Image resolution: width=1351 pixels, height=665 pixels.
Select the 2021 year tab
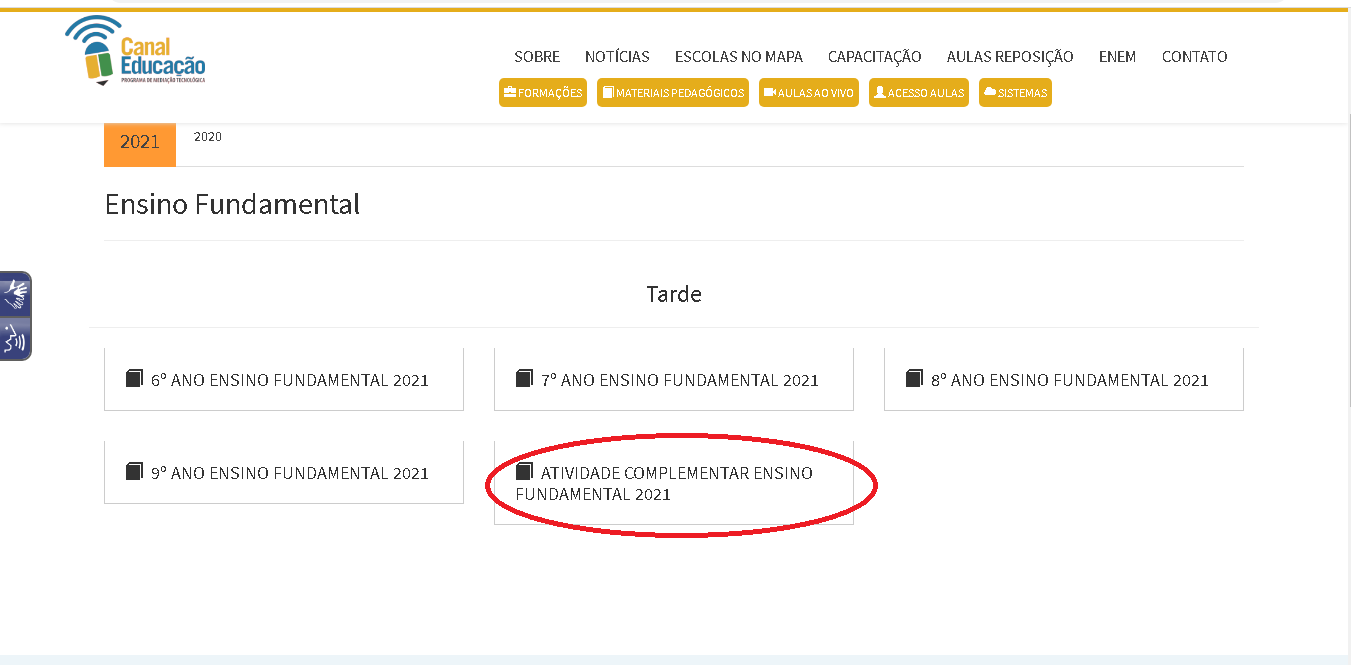140,142
